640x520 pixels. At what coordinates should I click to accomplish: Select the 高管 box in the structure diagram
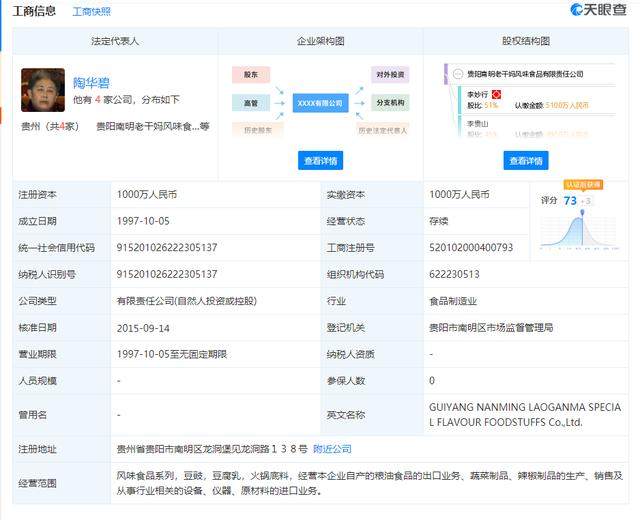(251, 103)
